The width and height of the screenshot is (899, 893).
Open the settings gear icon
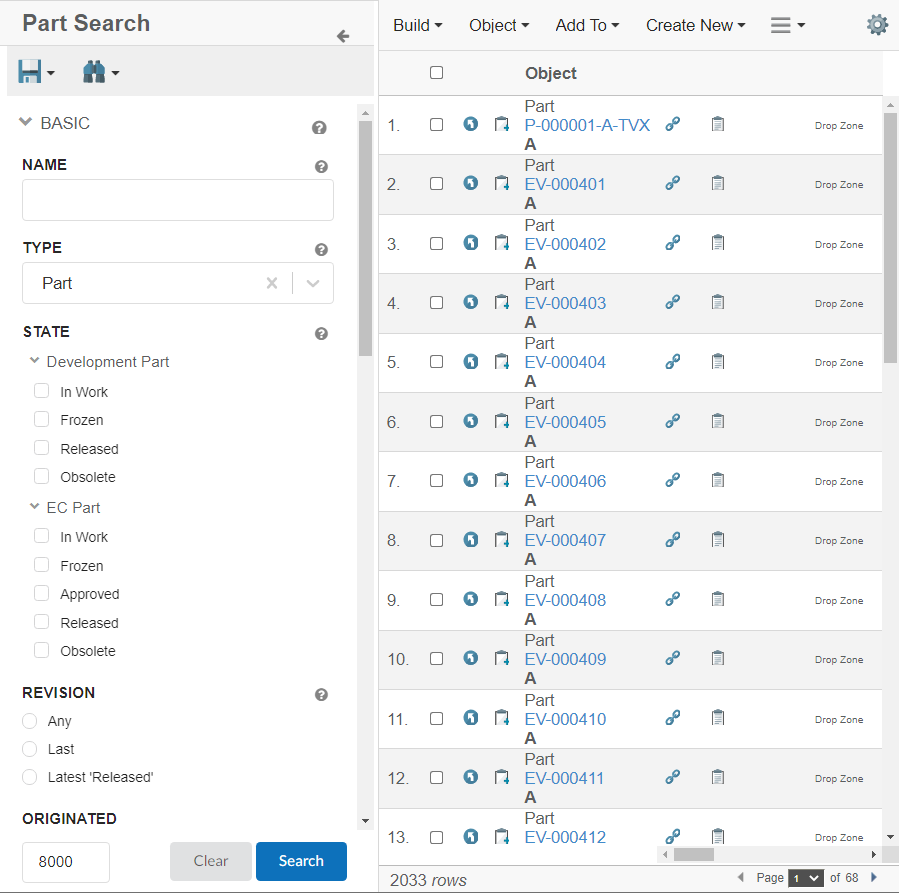(x=877, y=25)
